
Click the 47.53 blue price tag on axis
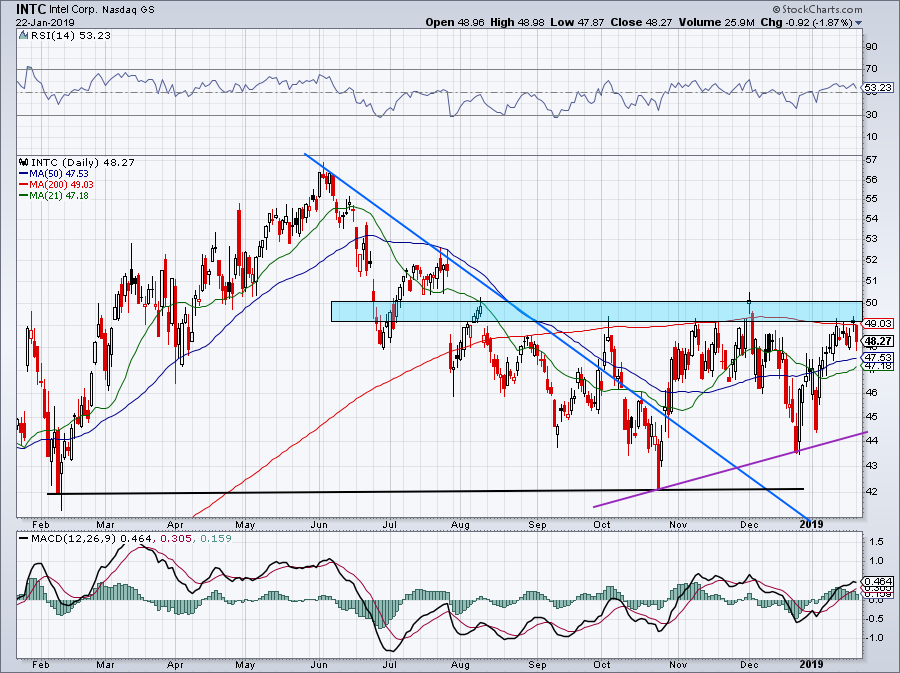click(x=878, y=357)
